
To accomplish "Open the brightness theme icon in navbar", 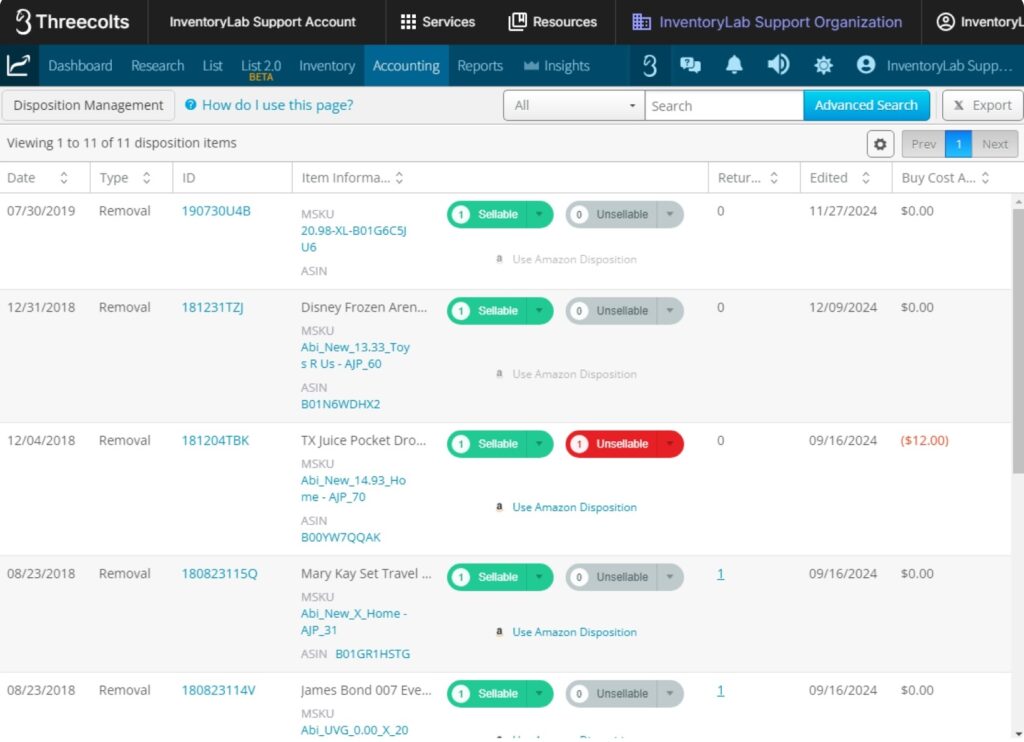I will 823,66.
